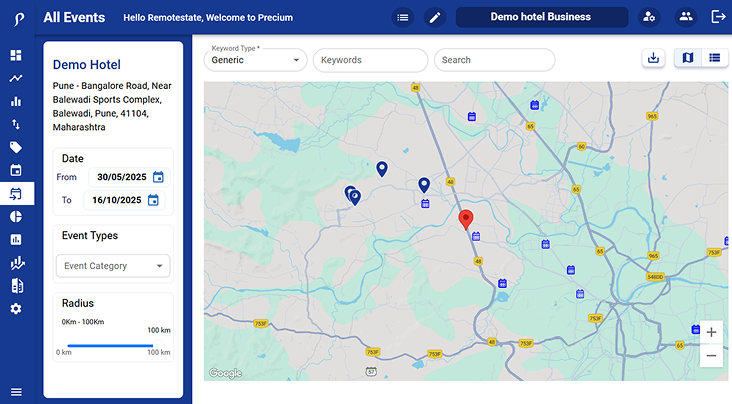Click the All Events page title
This screenshot has width=732, height=404.
pos(74,18)
